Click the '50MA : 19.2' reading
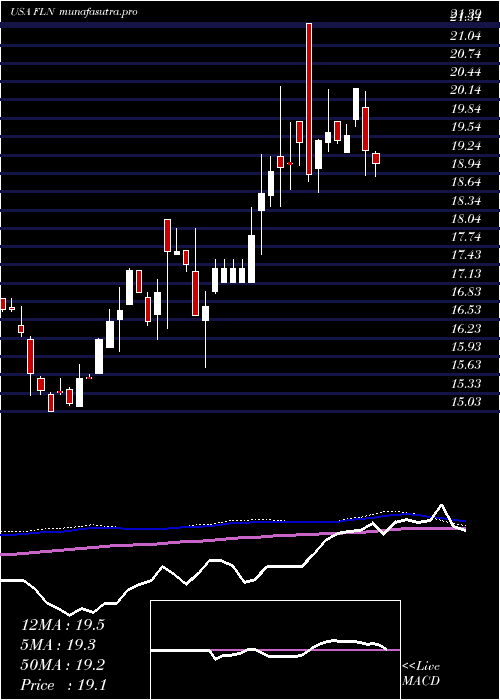 tap(63, 665)
